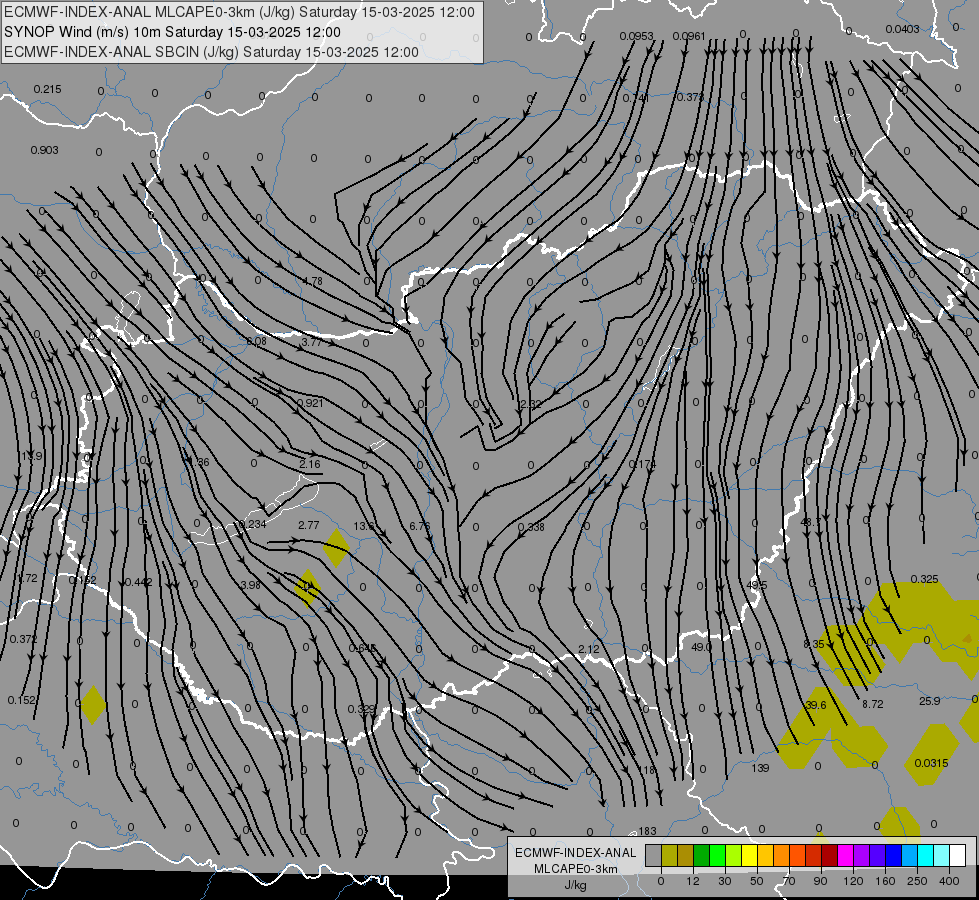Click the legend scale label 90
The image size is (979, 900).
click(x=820, y=881)
